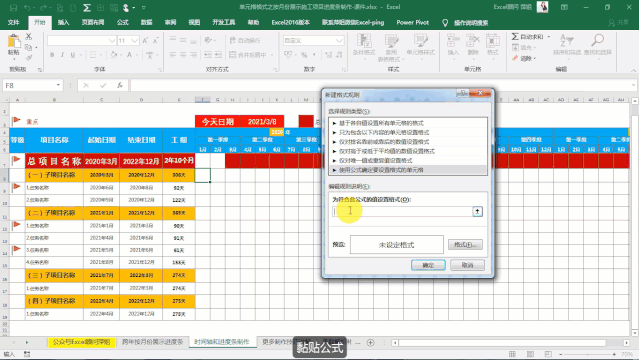Toggle Bold formatting

click(x=52, y=55)
